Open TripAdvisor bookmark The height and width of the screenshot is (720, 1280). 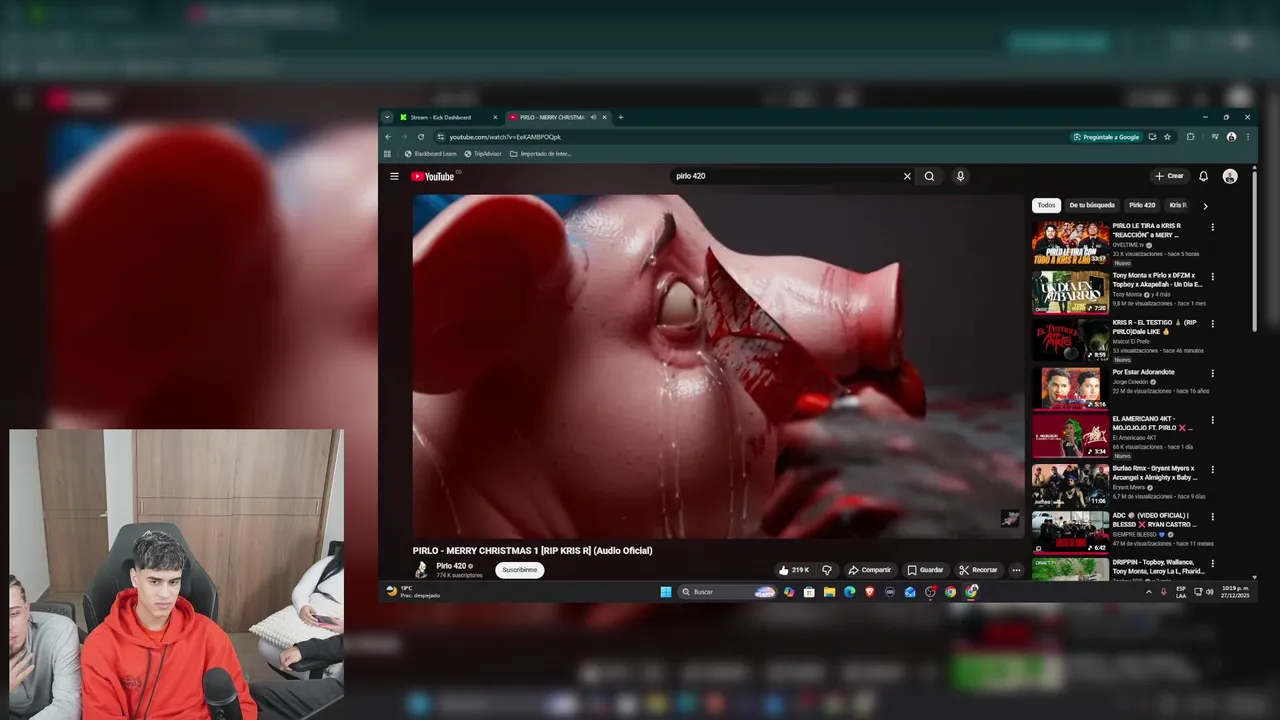click(x=482, y=154)
